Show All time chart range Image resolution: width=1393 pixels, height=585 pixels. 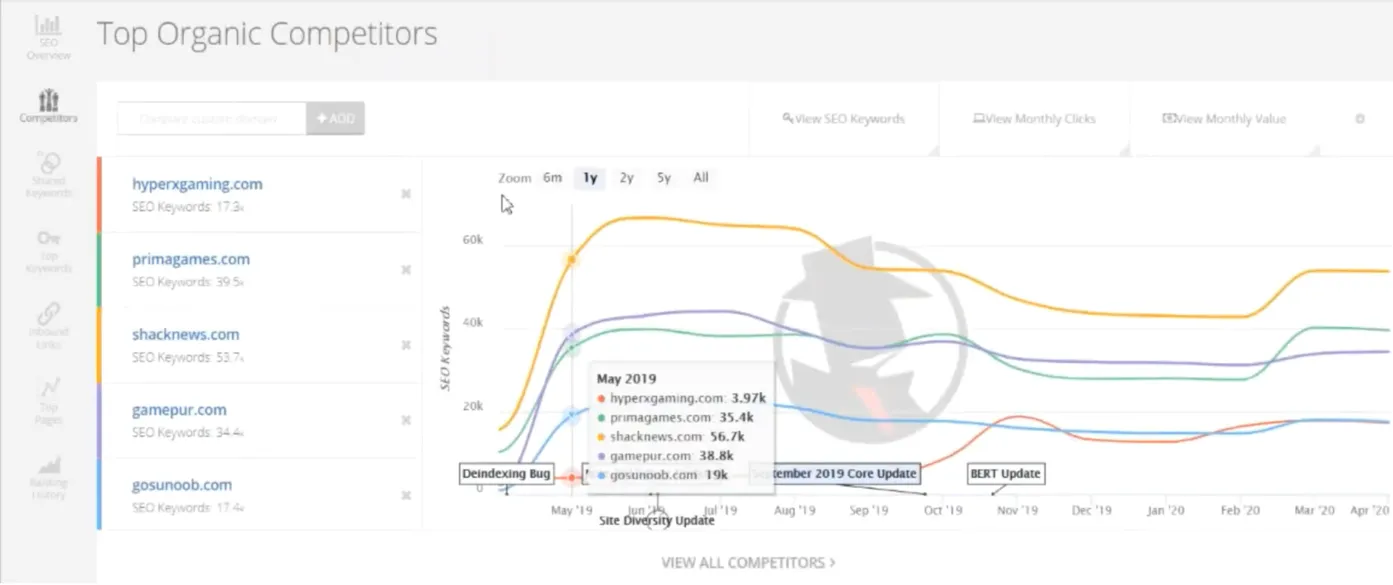(x=701, y=178)
